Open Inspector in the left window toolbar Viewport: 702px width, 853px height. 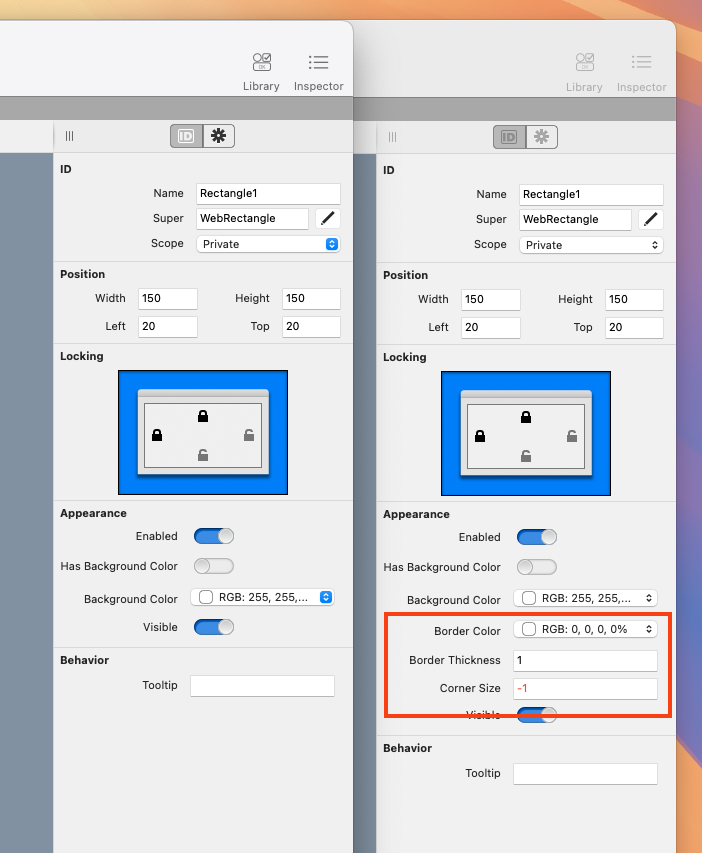(318, 71)
